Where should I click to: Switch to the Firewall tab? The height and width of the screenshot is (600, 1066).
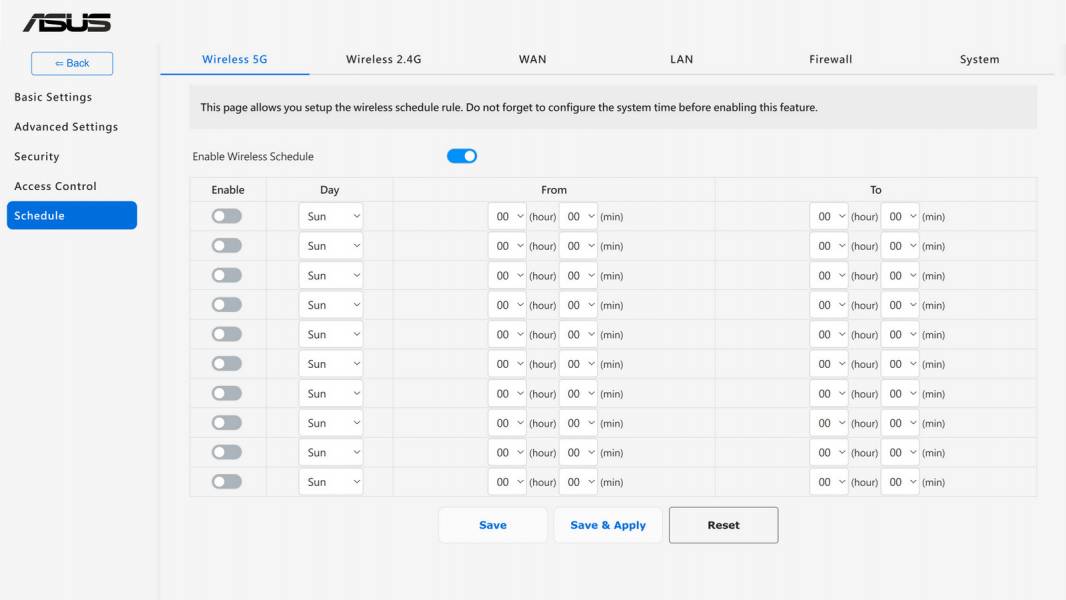pyautogui.click(x=830, y=59)
